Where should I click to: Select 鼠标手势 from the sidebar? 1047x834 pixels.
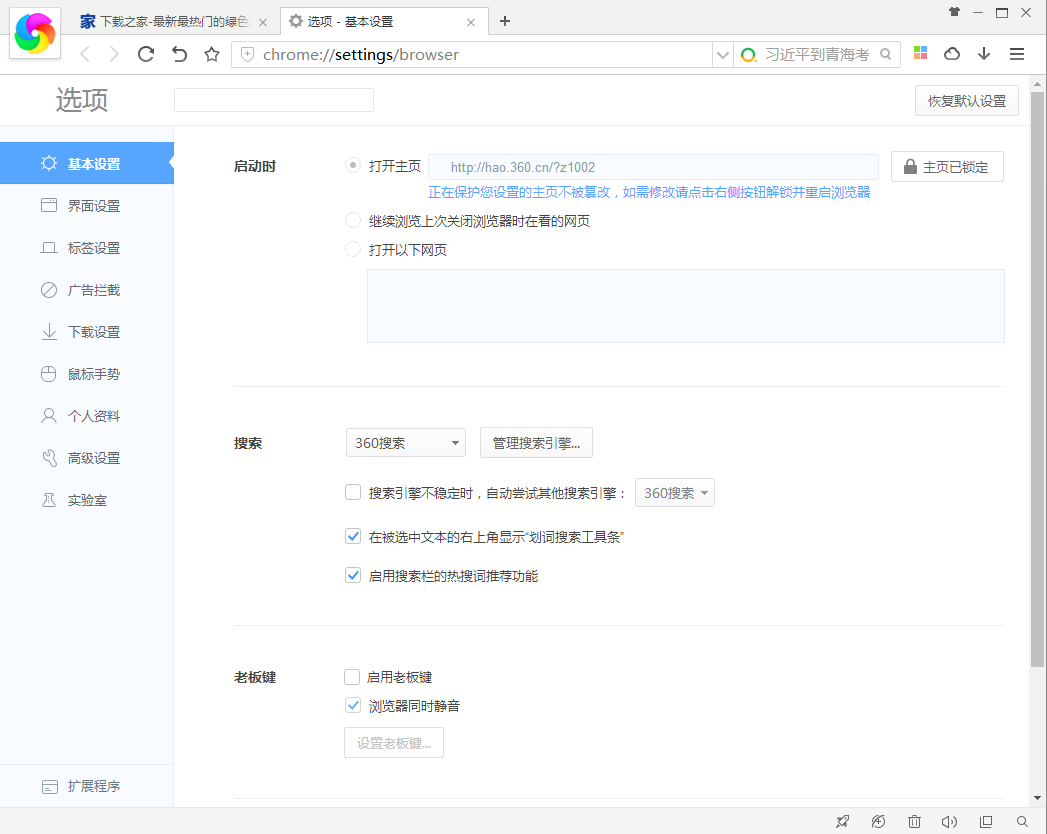point(87,374)
